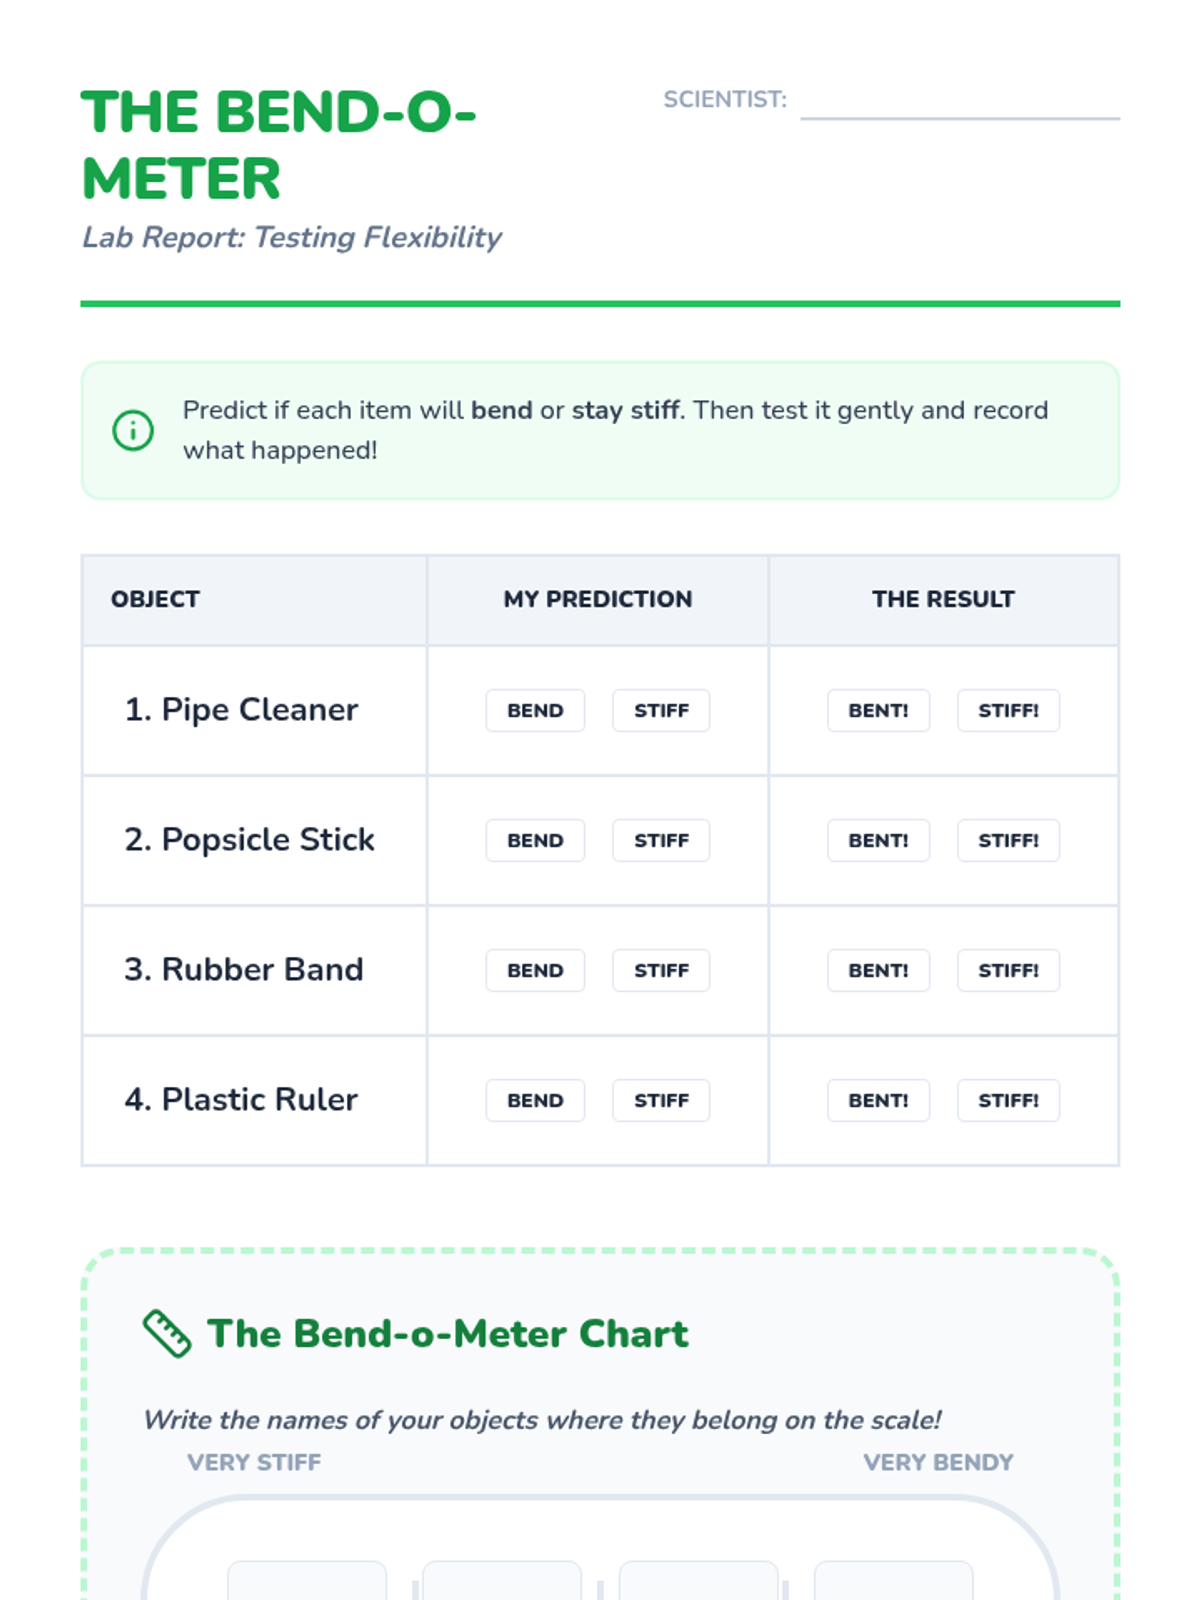Mark Pipe Cleaner result as BENT!
The image size is (1200, 1600).
(x=878, y=711)
